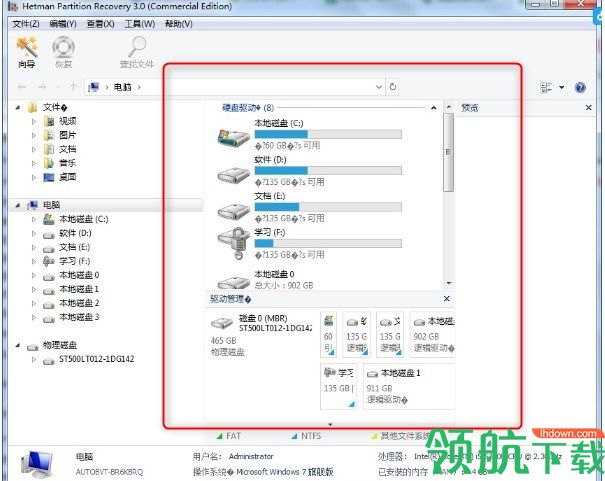Viewport: 605px width, 481px height.
Task: Expand ST500LT012-1DG142 tree node
Action: pyautogui.click(x=34, y=359)
